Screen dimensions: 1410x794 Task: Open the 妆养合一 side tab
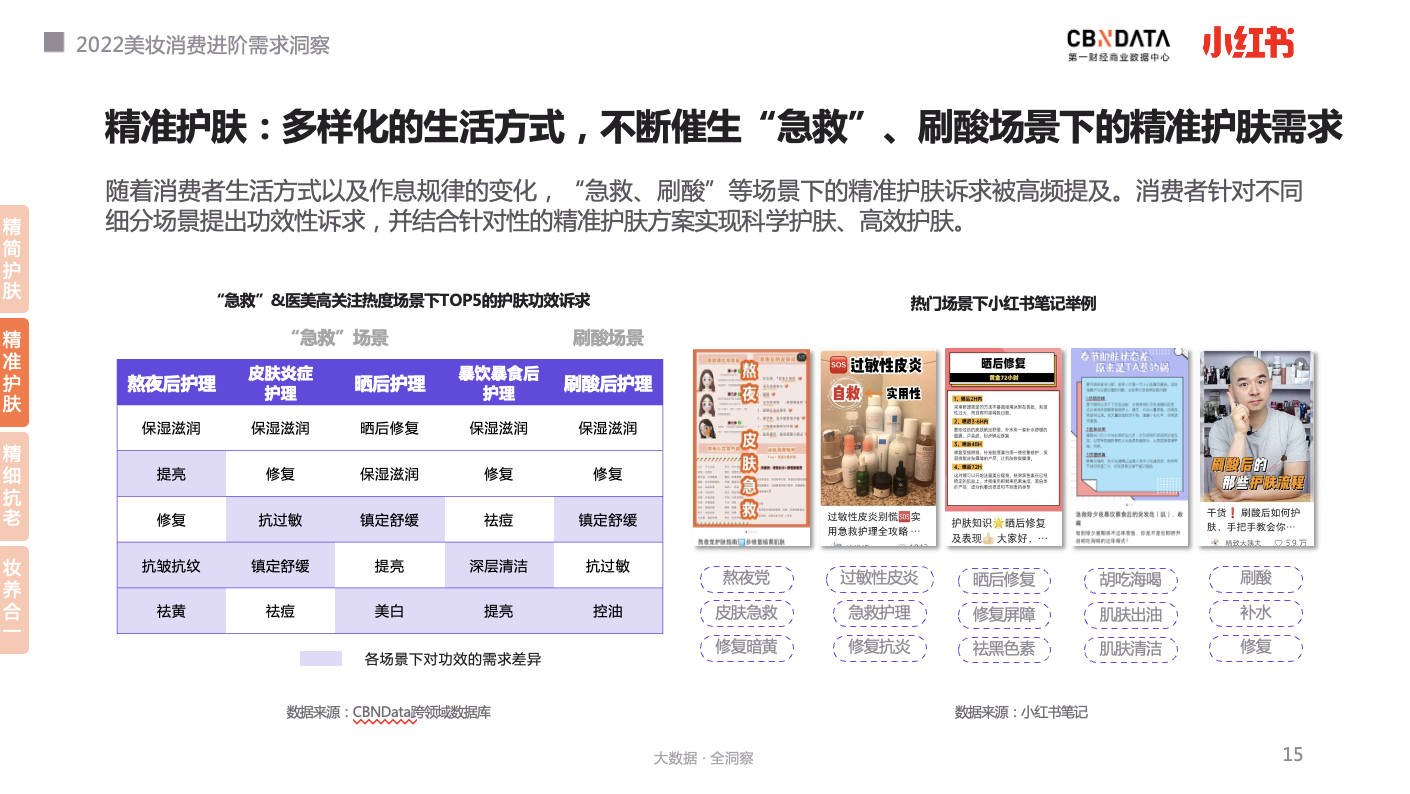point(13,599)
